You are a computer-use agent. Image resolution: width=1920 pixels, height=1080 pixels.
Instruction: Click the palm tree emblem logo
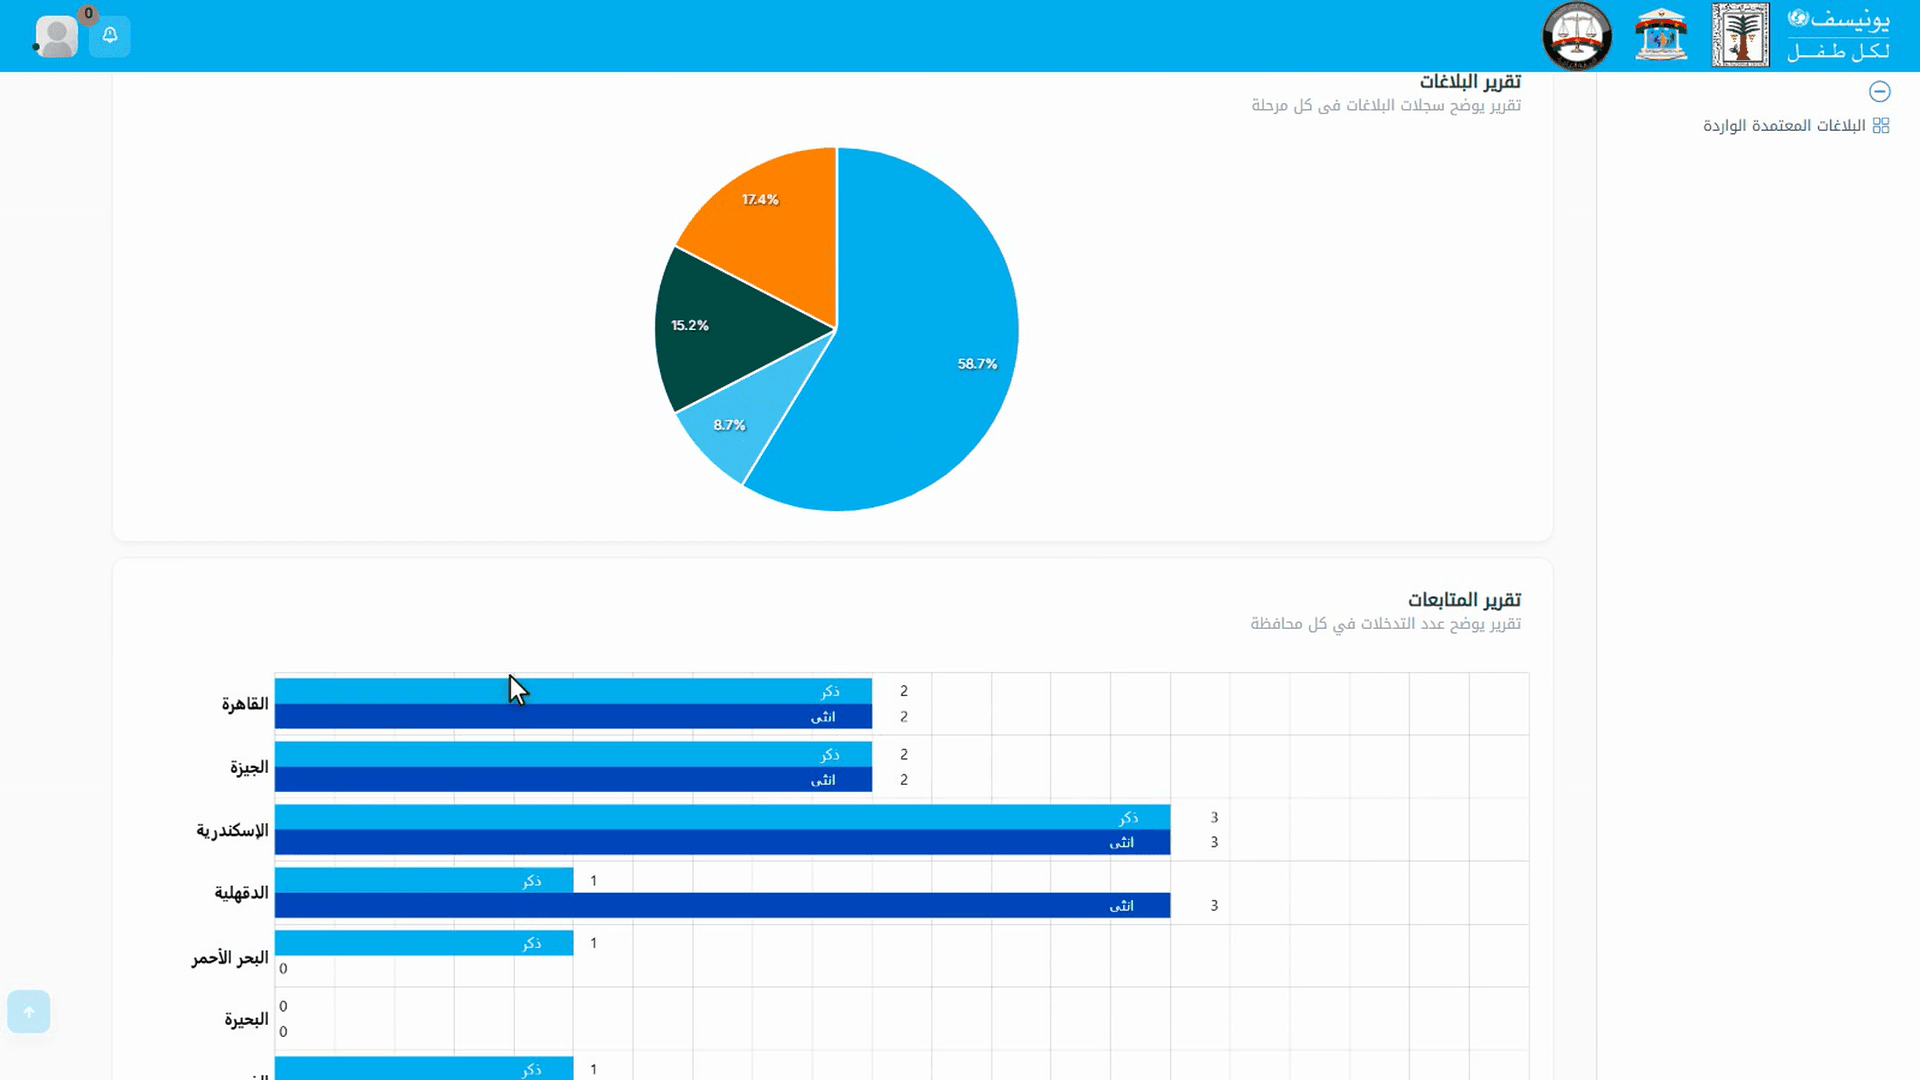coord(1740,35)
